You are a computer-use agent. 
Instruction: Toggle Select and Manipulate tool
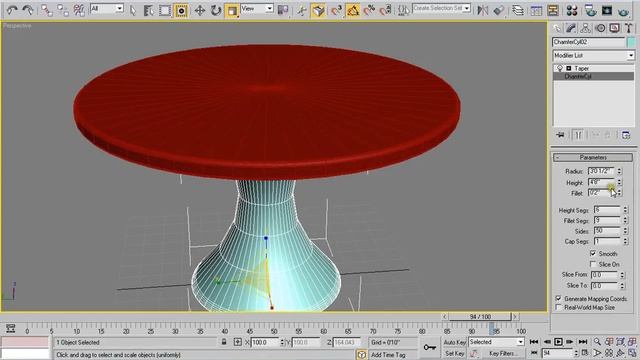tap(302, 10)
